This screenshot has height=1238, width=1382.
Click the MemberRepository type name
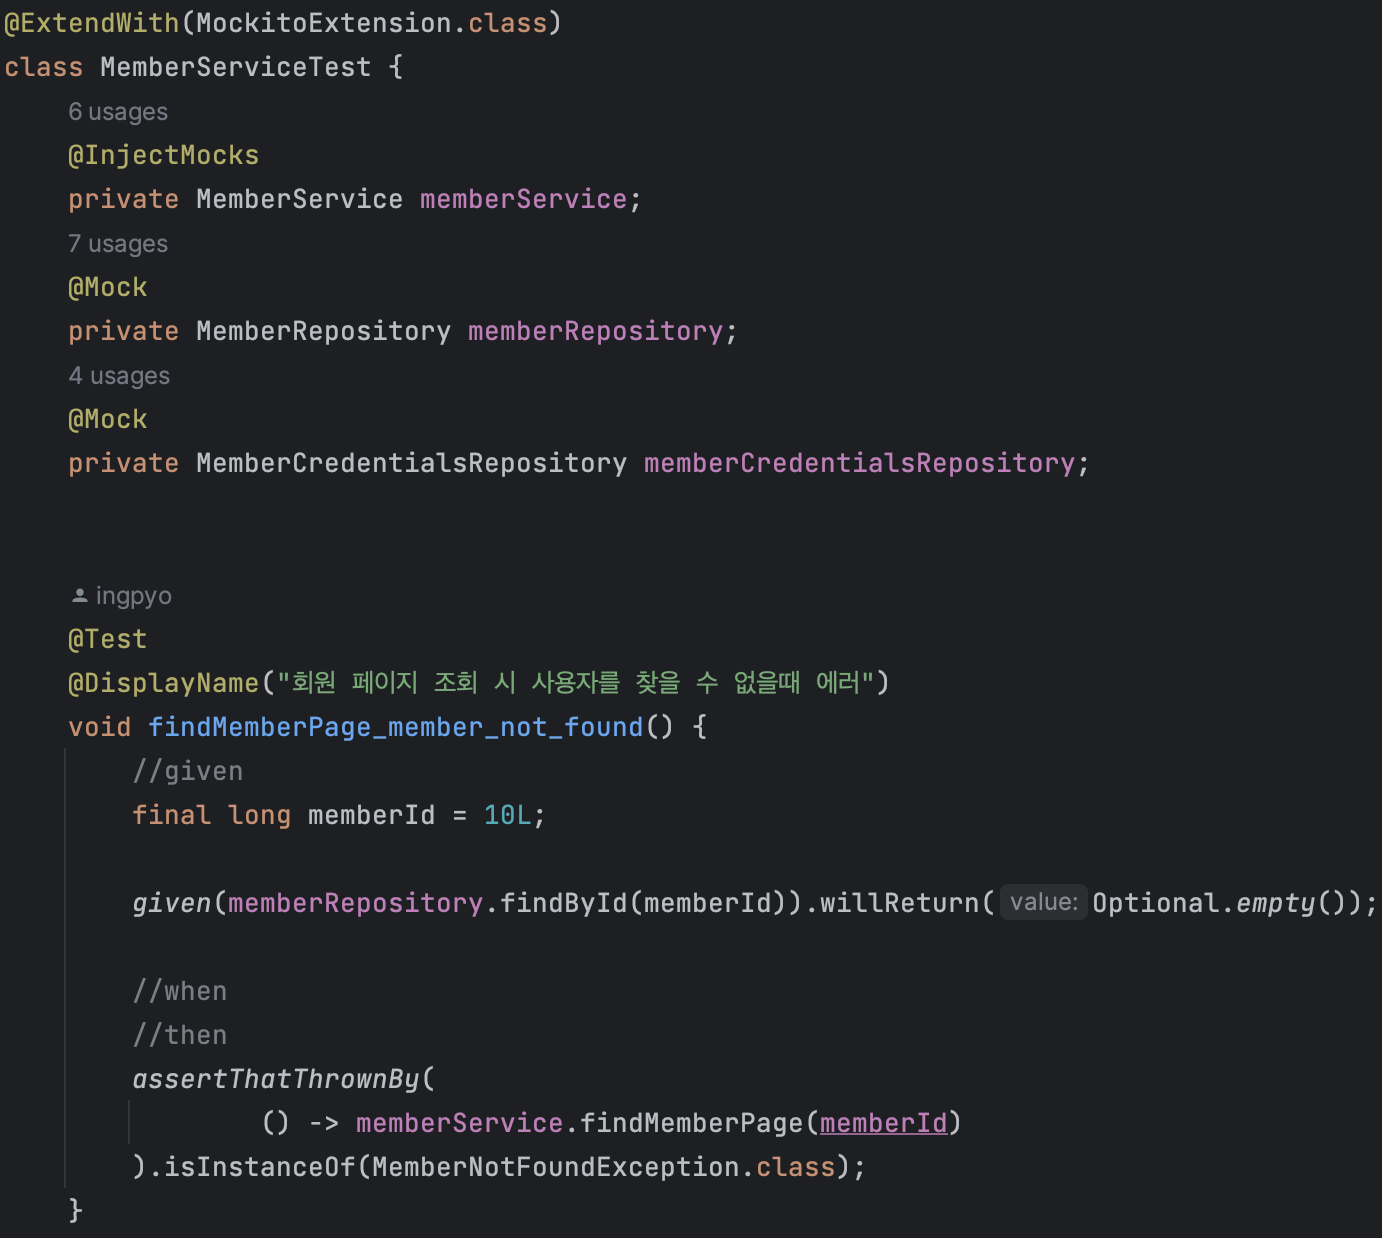(x=323, y=331)
